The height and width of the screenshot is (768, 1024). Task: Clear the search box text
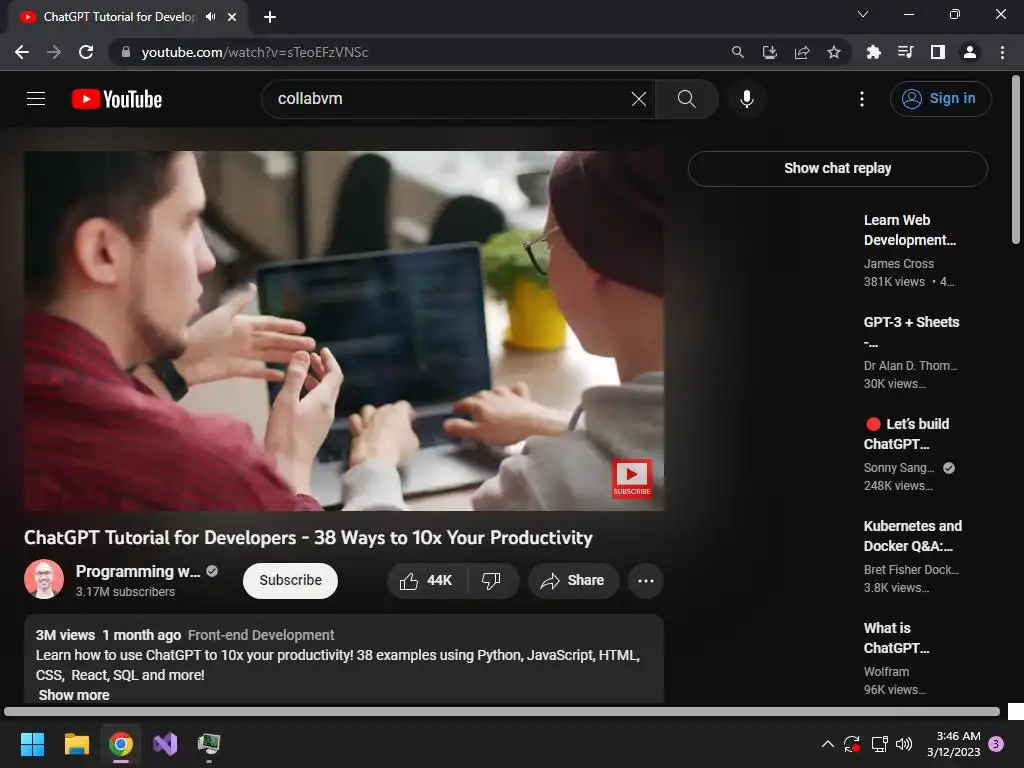click(639, 99)
